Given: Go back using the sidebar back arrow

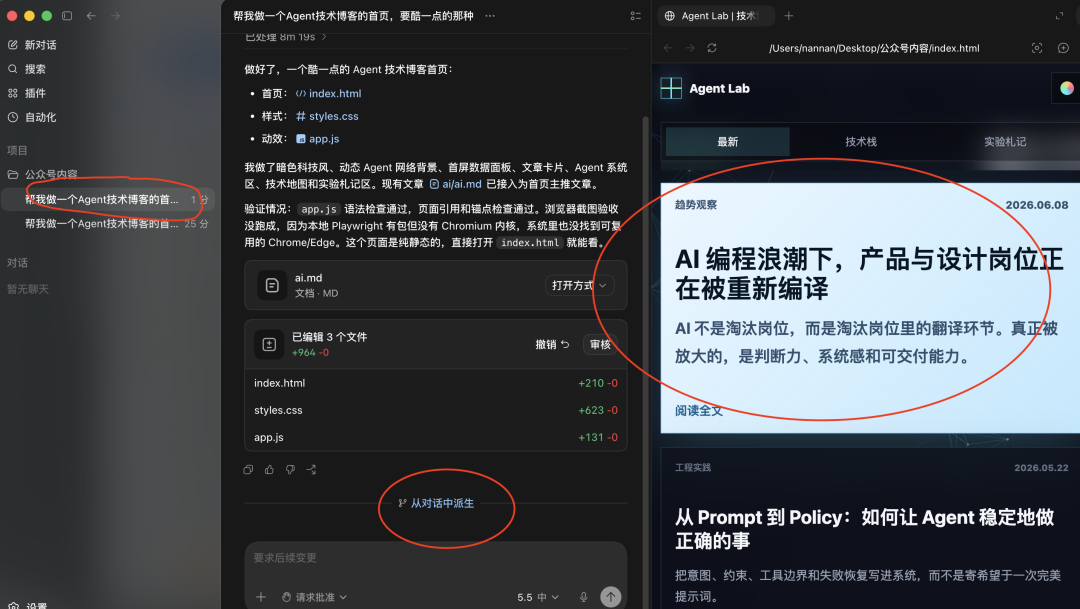Looking at the screenshot, I should tap(91, 15).
